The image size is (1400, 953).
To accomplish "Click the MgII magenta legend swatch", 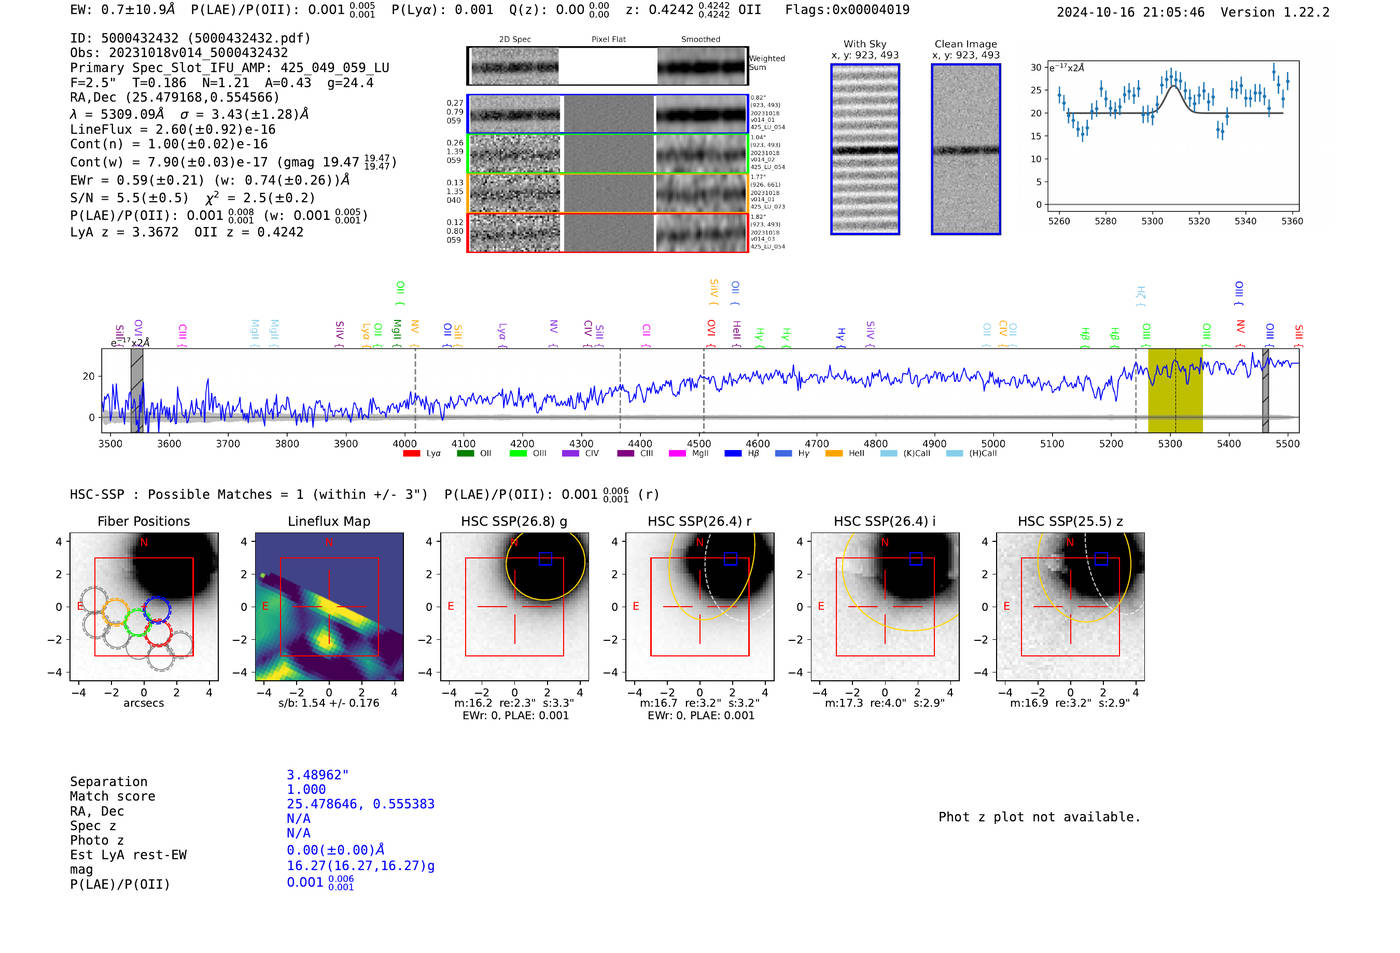I will 676,454.
